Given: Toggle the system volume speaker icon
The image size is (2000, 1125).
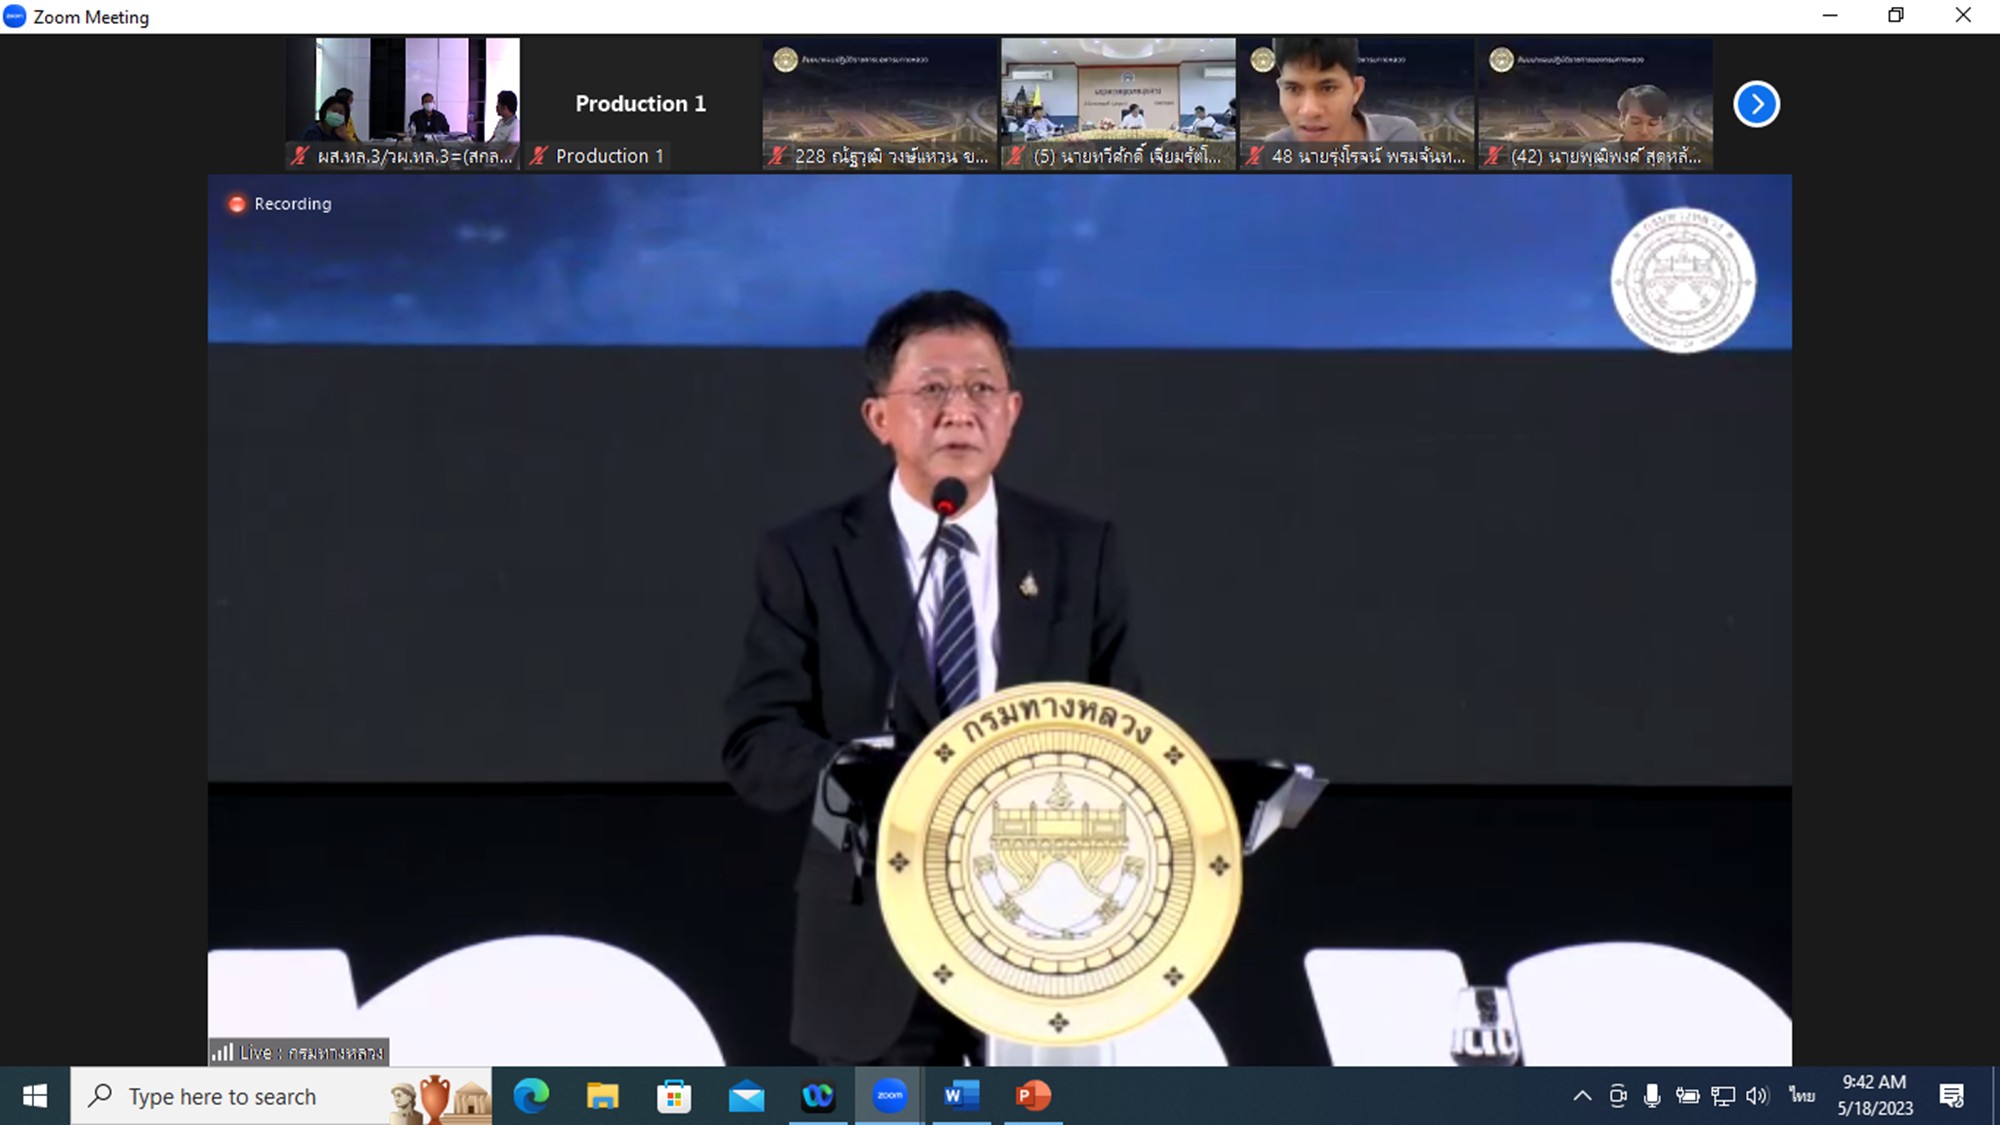Looking at the screenshot, I should pos(1757,1096).
